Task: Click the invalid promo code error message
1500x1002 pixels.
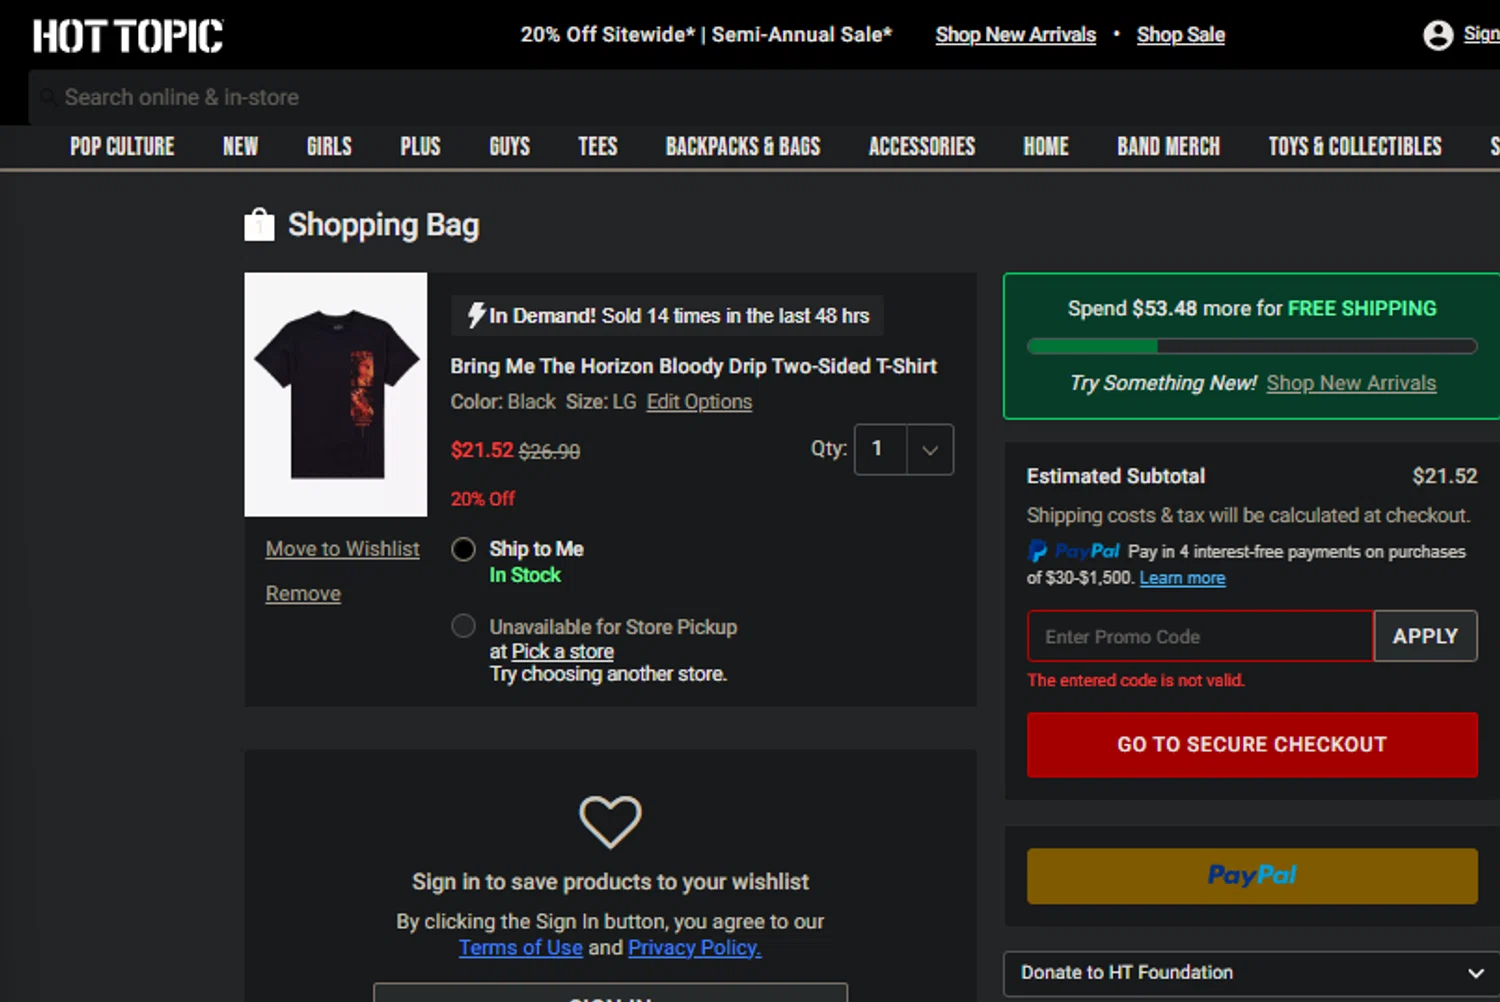Action: (x=1136, y=680)
